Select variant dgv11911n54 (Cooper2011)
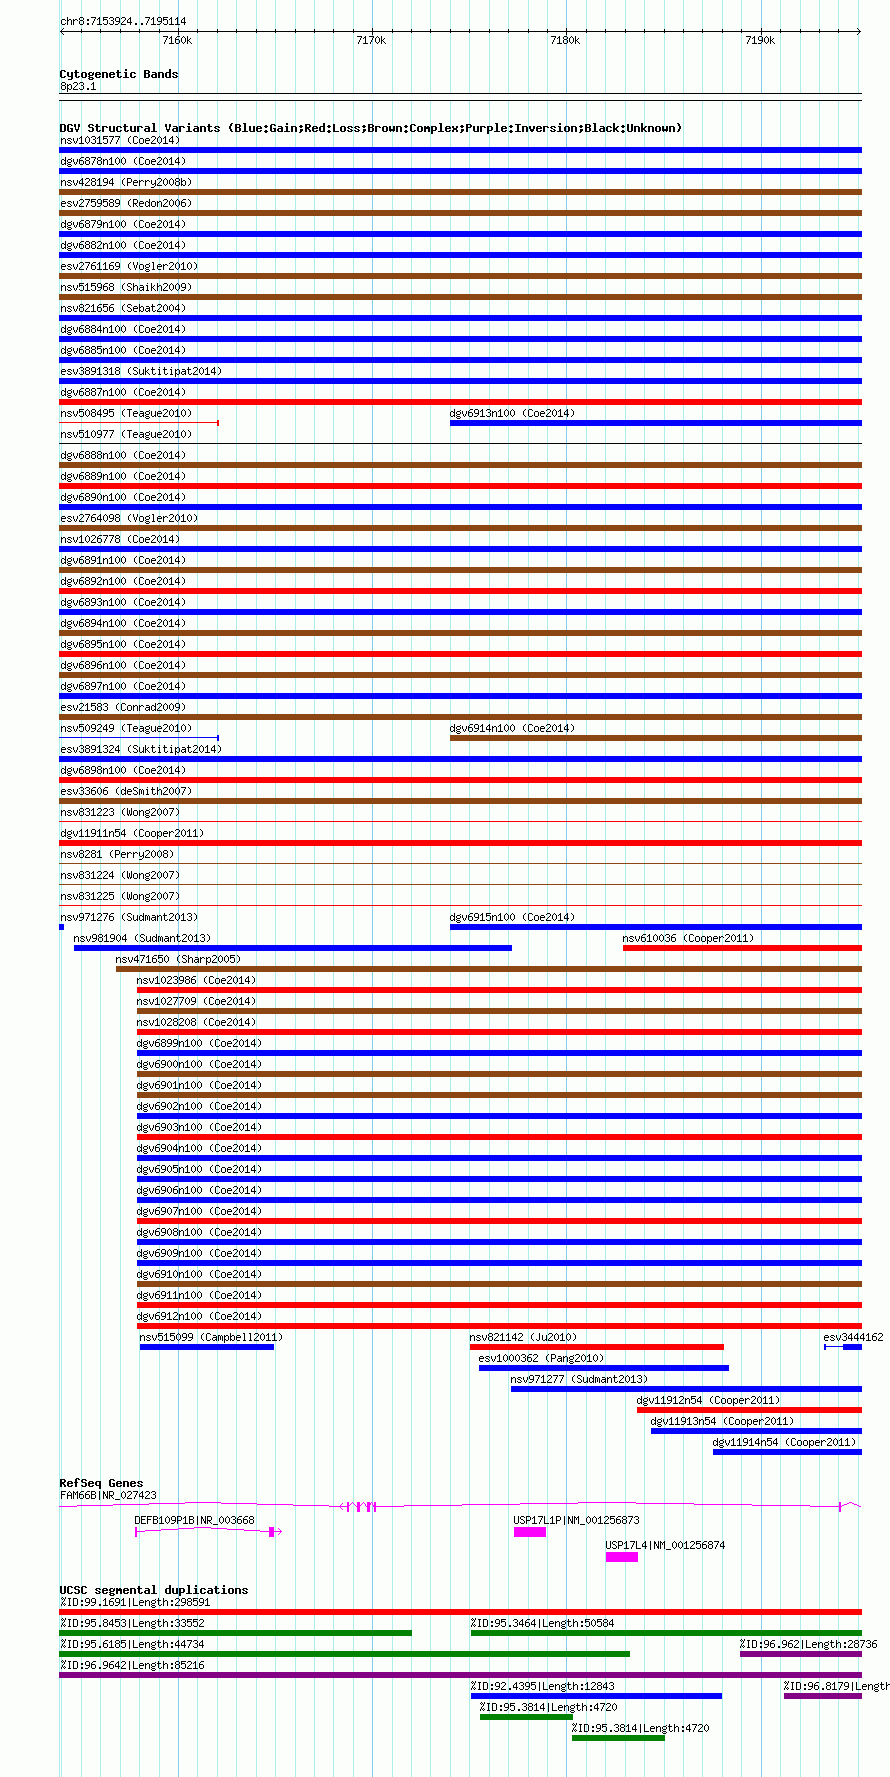Viewport: 890px width, 1777px height. pos(461,843)
